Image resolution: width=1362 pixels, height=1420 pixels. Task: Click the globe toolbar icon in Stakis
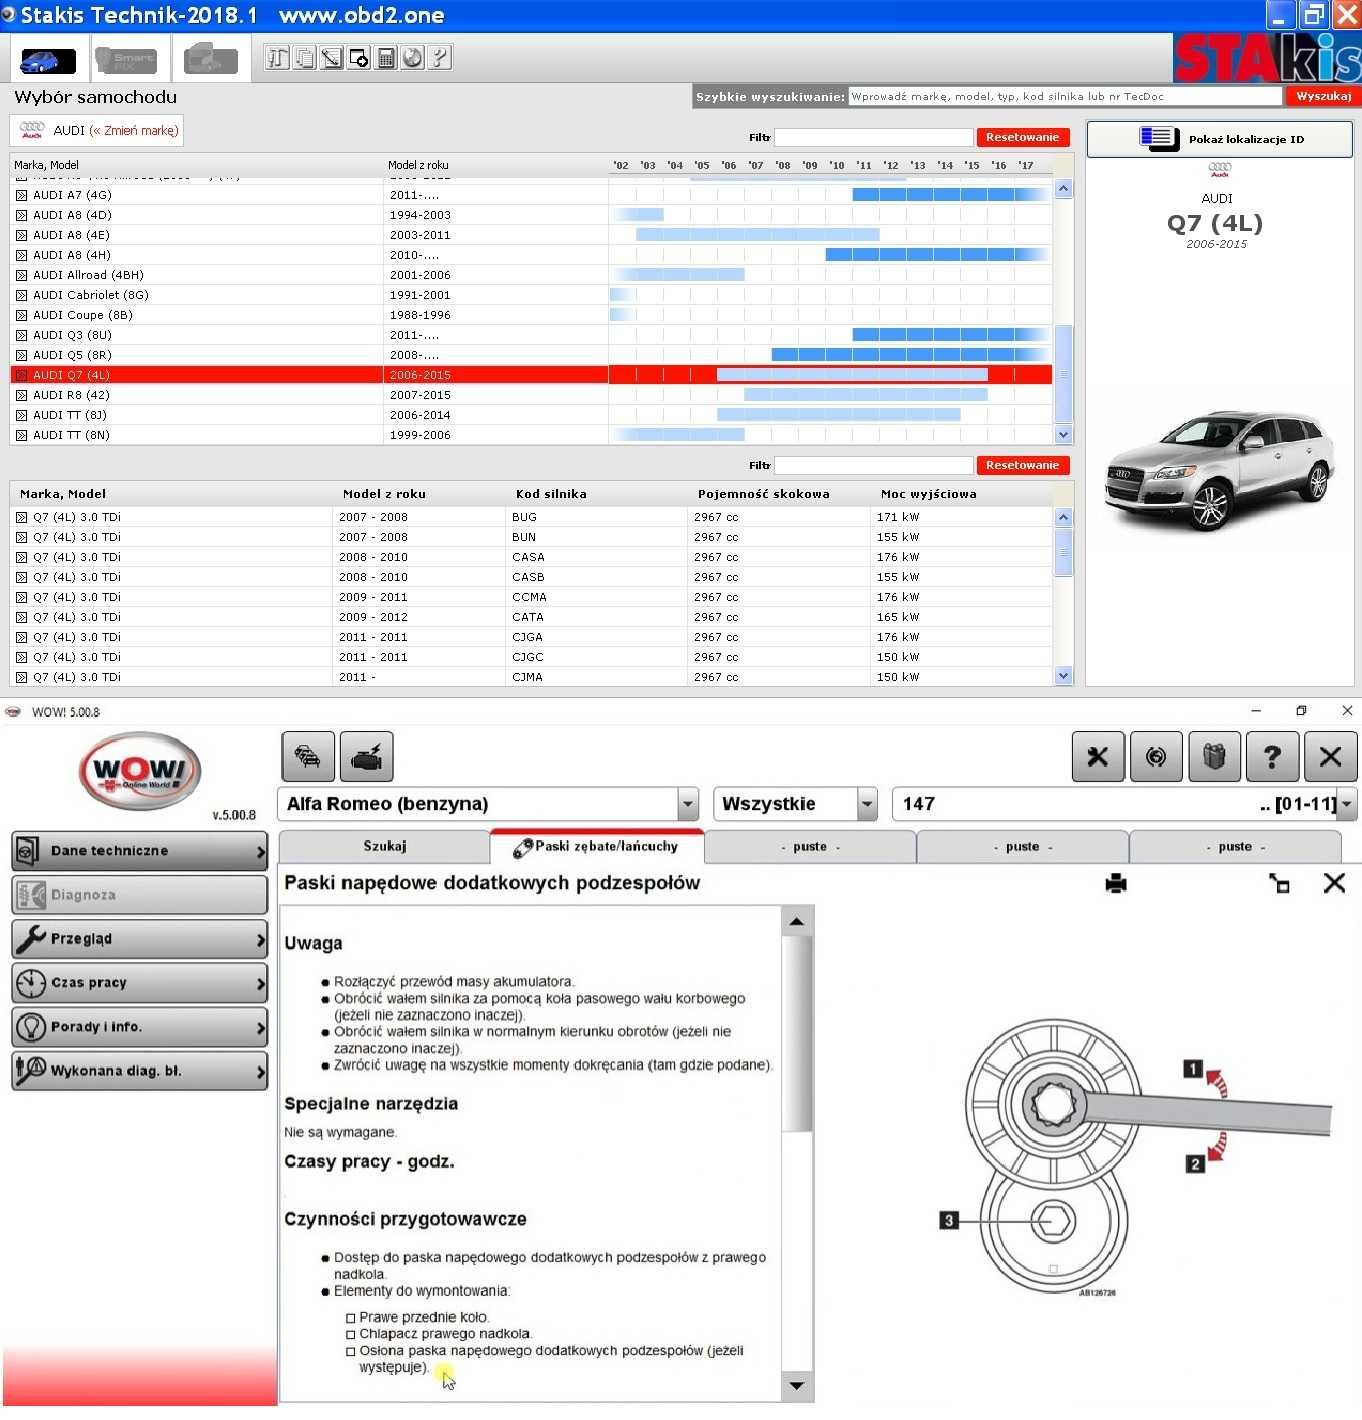click(412, 58)
